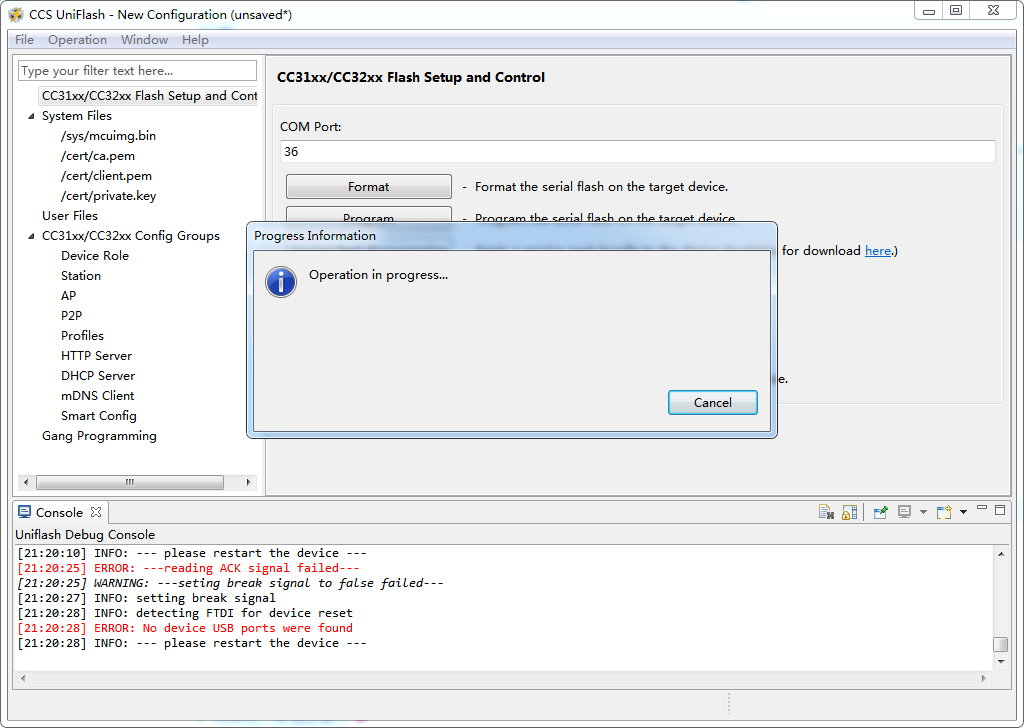Click 'seting break signal to false failed' warning
The image size is (1024, 728).
point(230,583)
